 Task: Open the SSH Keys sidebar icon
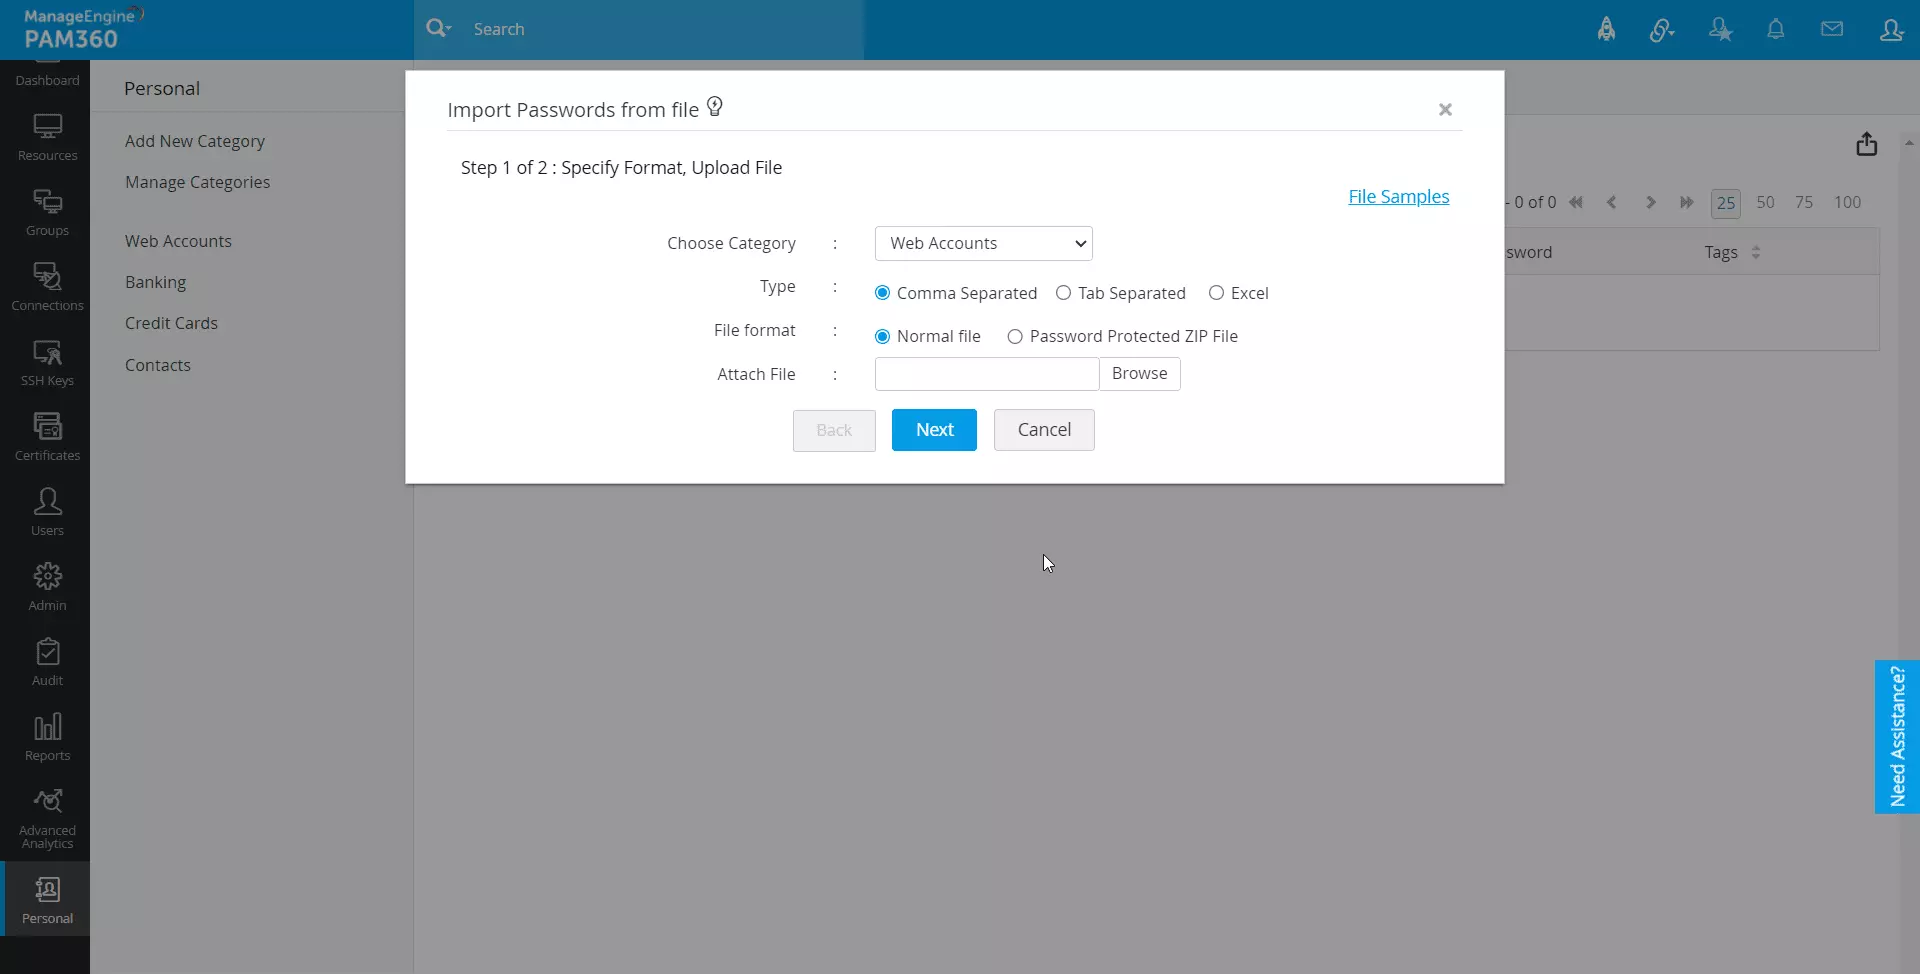pos(47,362)
